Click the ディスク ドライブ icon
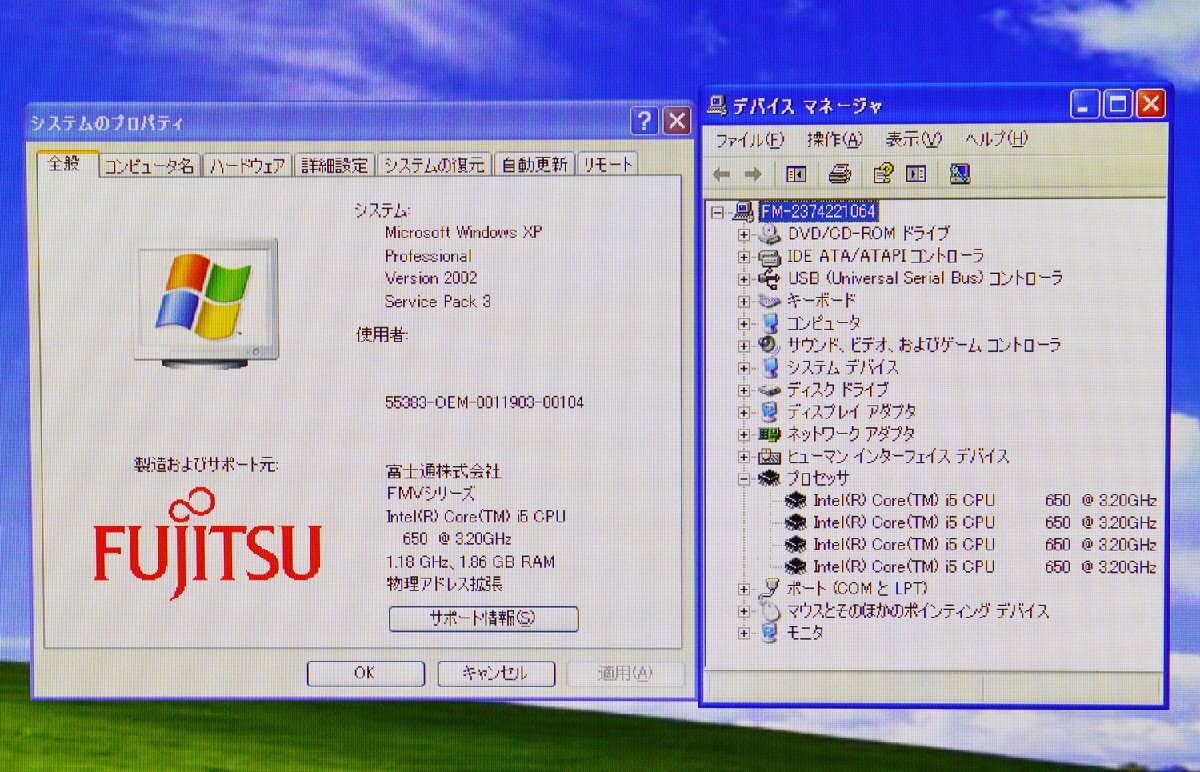1200x772 pixels. (x=770, y=389)
